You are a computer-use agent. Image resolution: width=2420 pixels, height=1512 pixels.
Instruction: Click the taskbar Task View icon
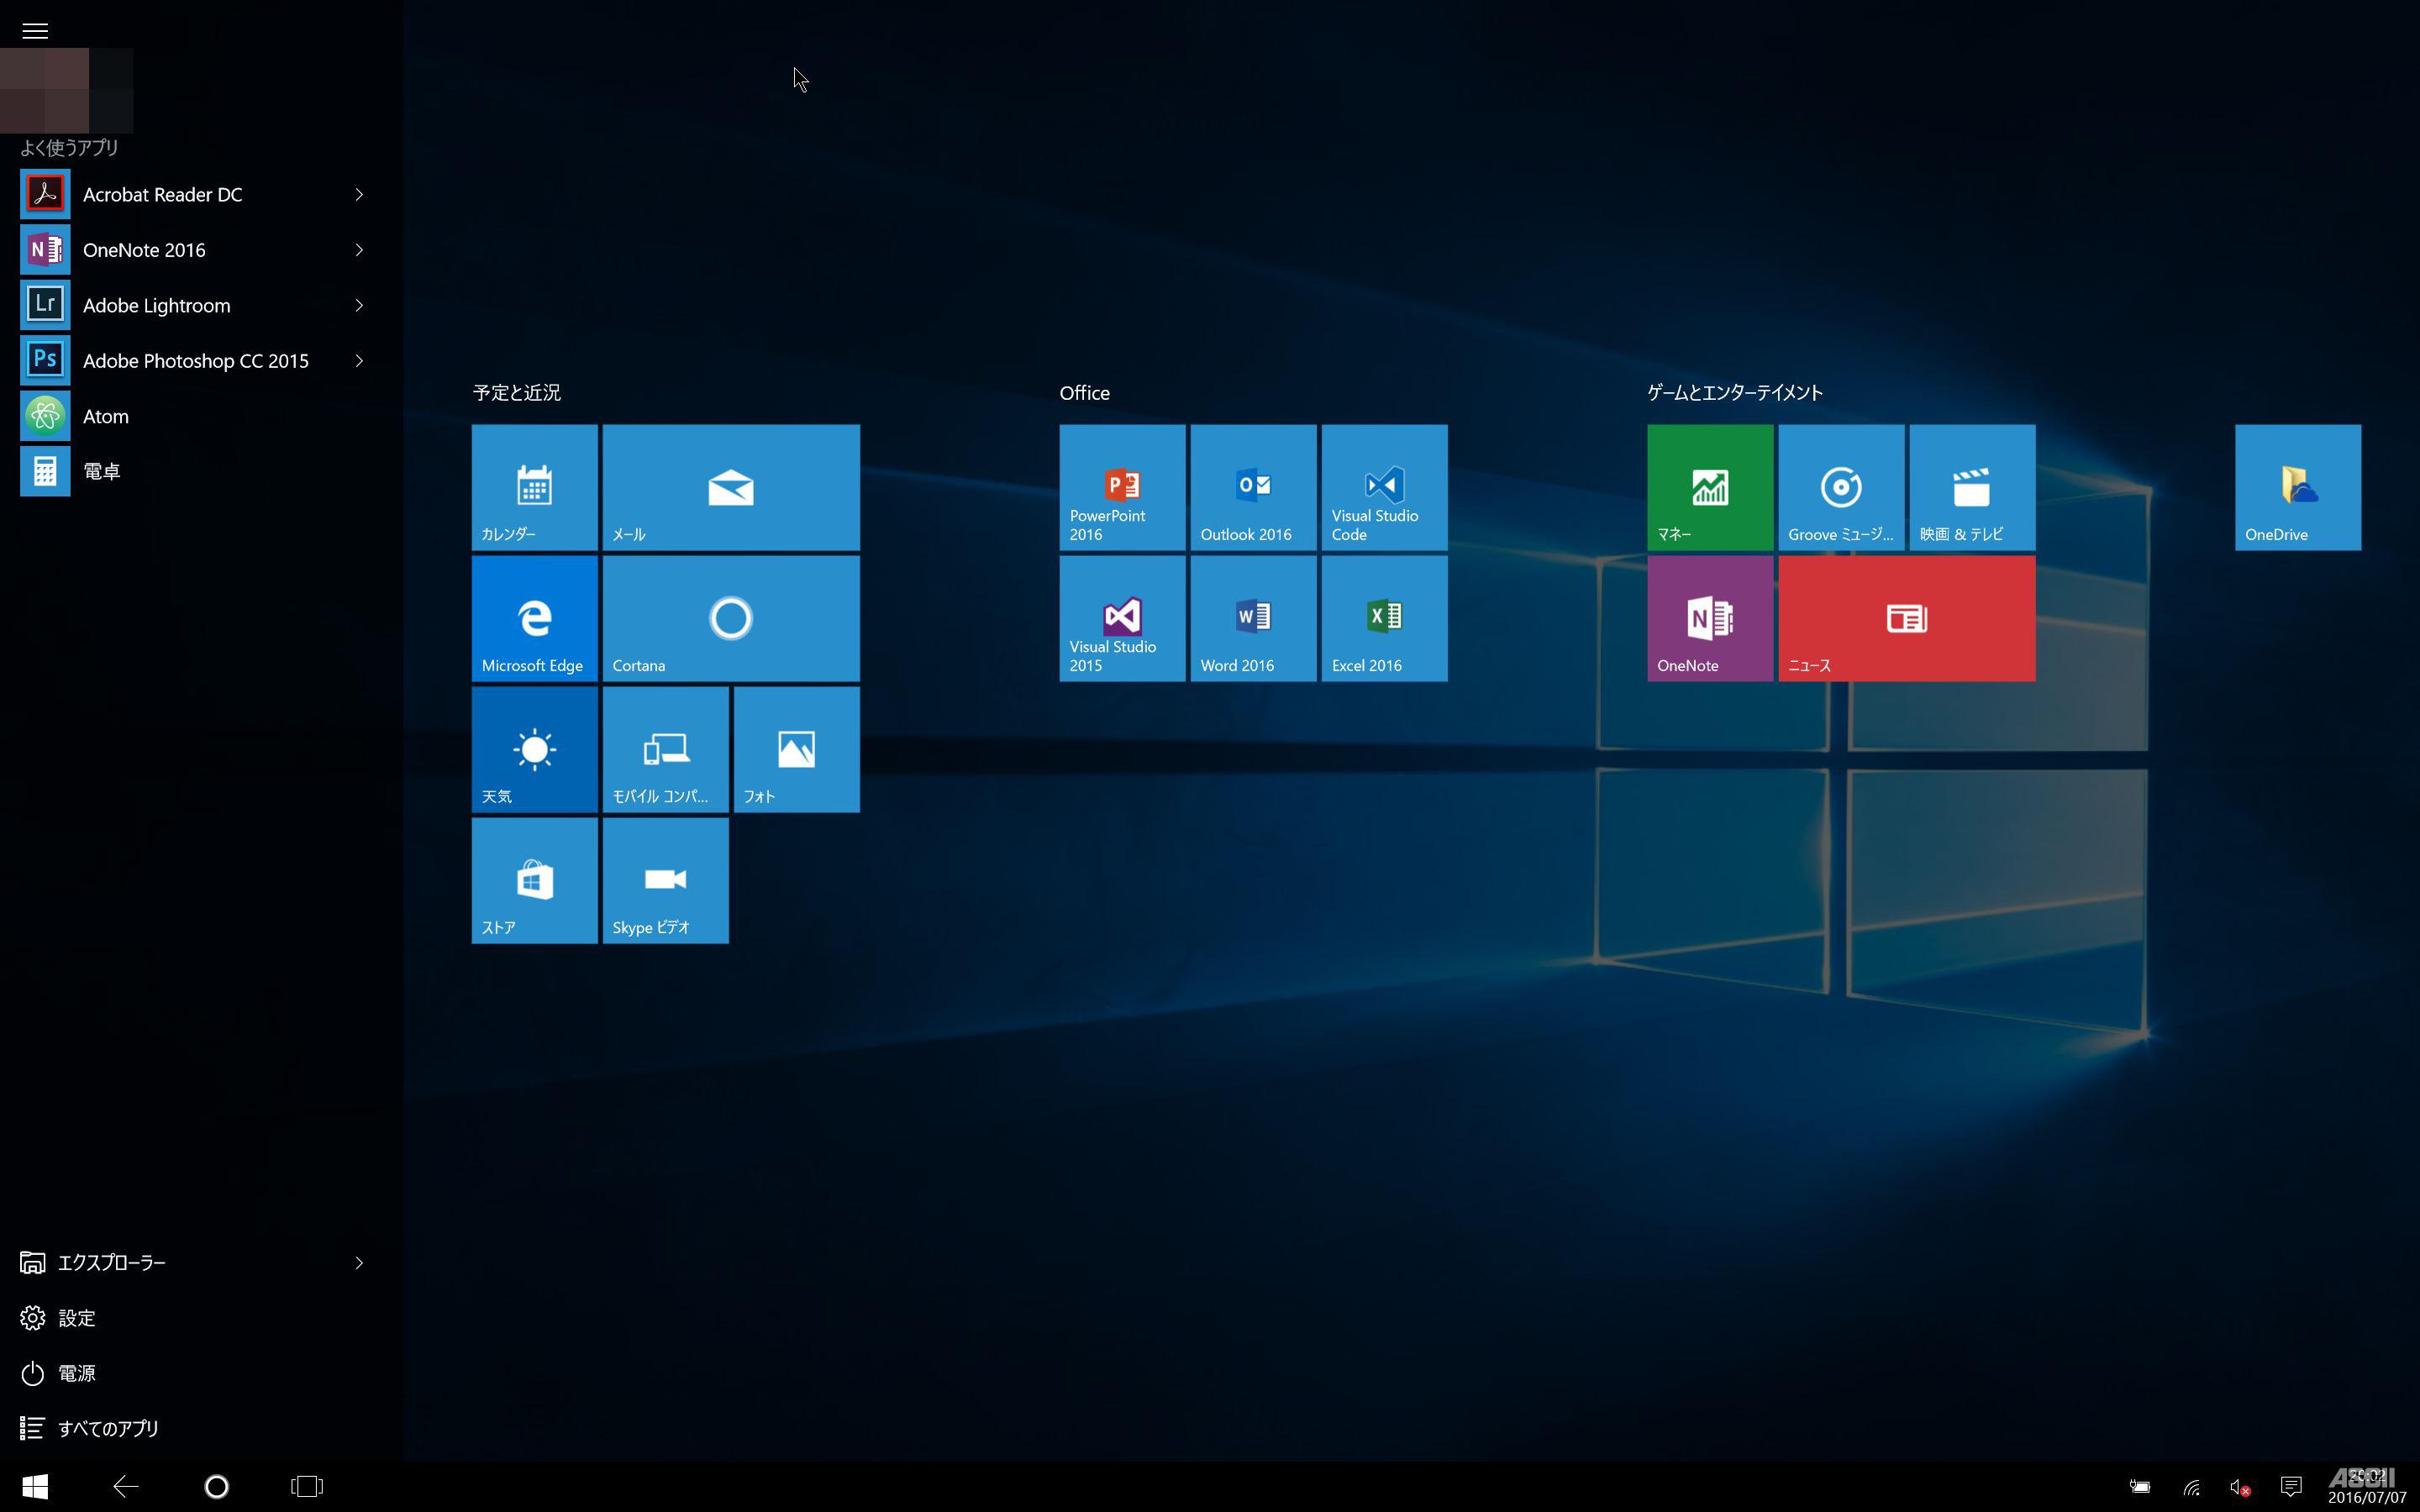coord(307,1486)
